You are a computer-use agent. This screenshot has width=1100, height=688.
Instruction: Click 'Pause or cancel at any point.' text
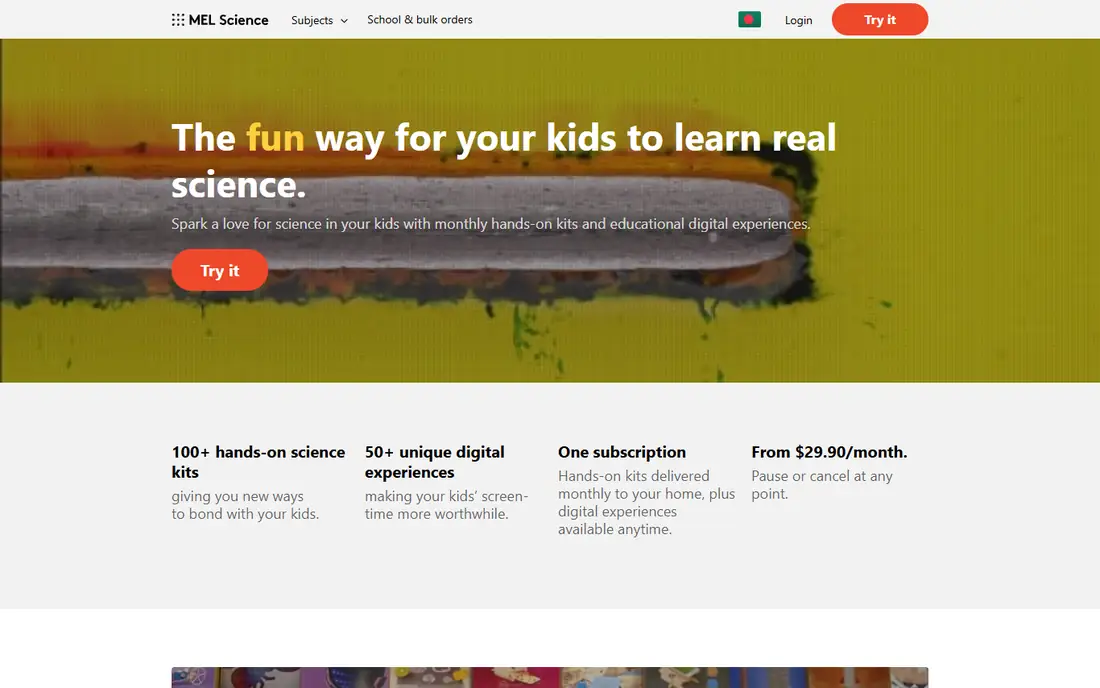click(821, 485)
